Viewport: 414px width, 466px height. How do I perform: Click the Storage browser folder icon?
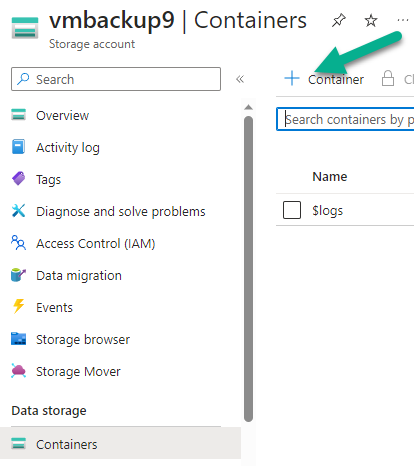18,338
